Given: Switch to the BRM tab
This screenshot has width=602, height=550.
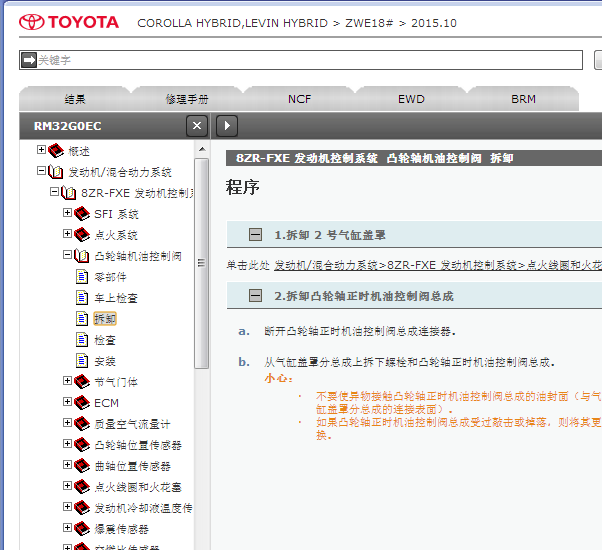Looking at the screenshot, I should (x=523, y=99).
